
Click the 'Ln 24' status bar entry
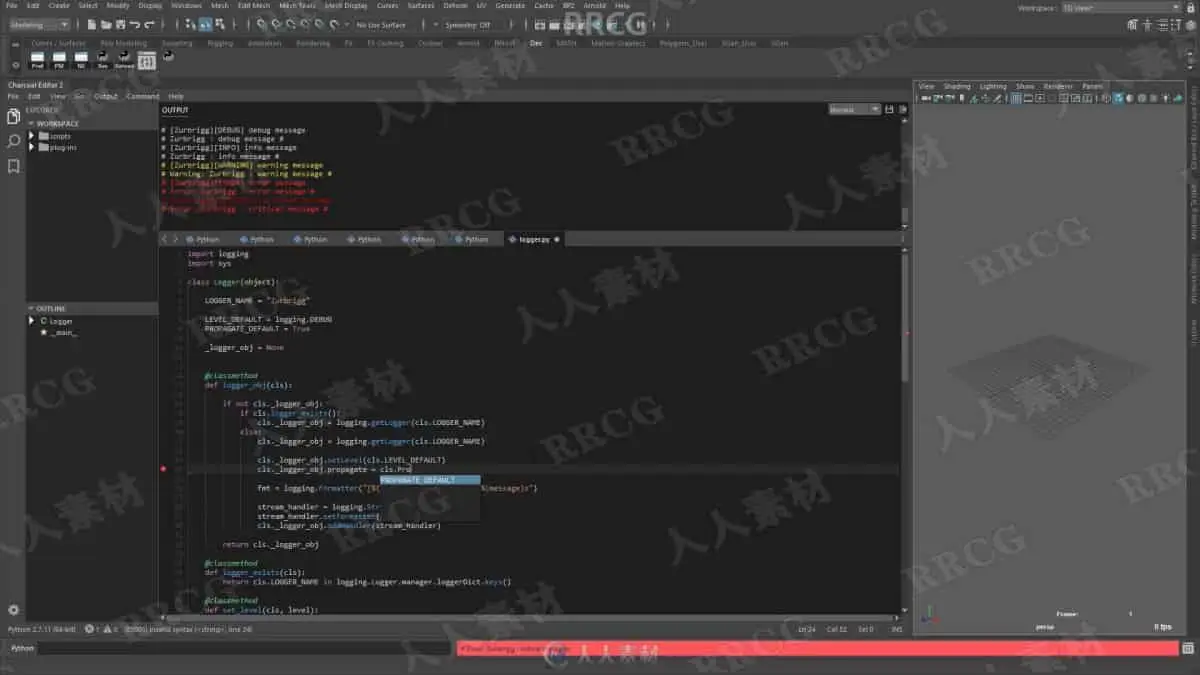click(807, 629)
